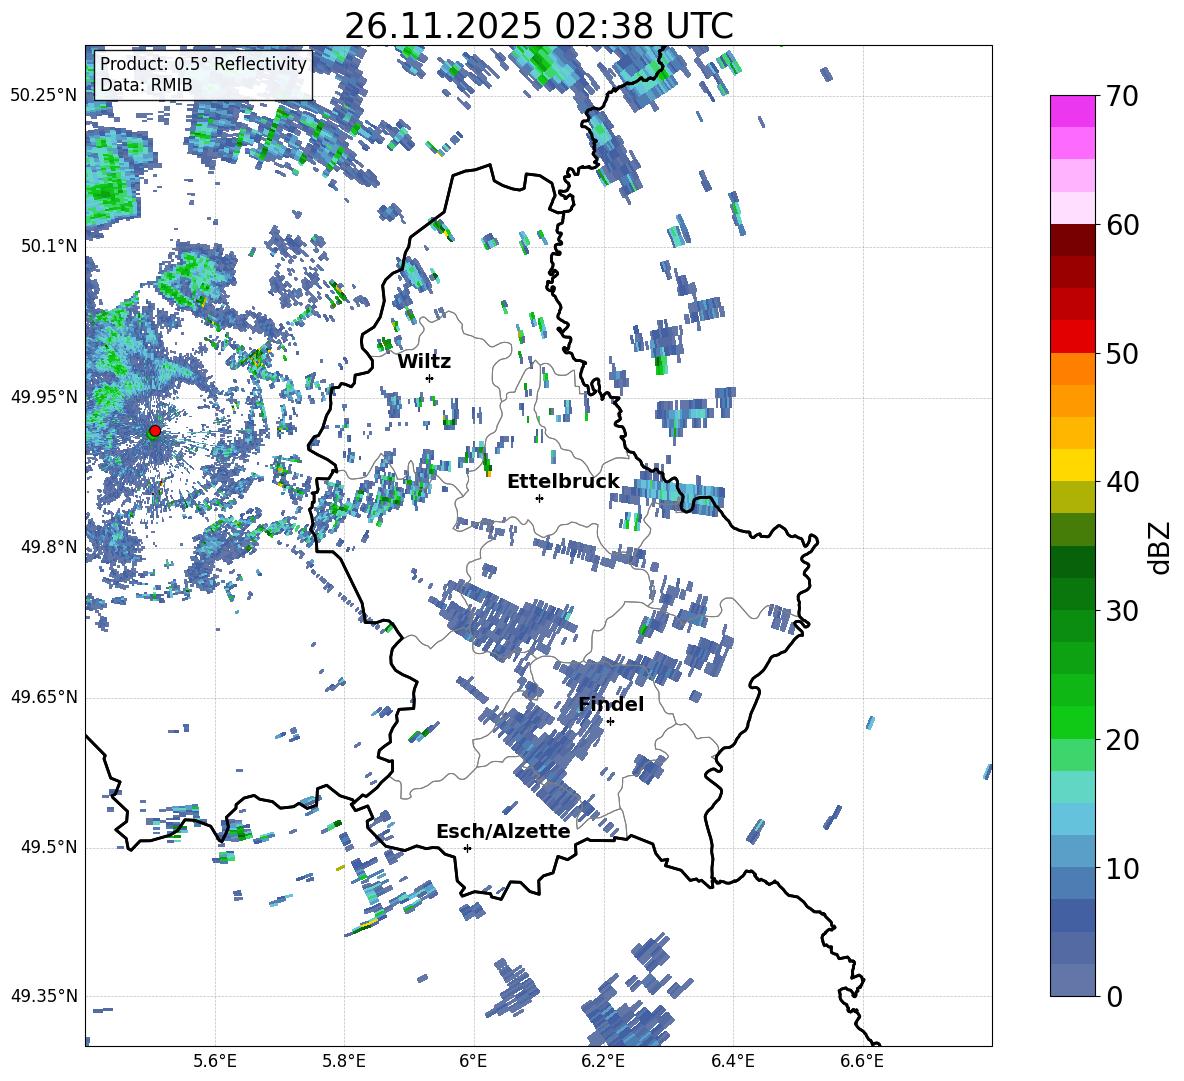Click the 6°E longitude label

coord(473,1061)
